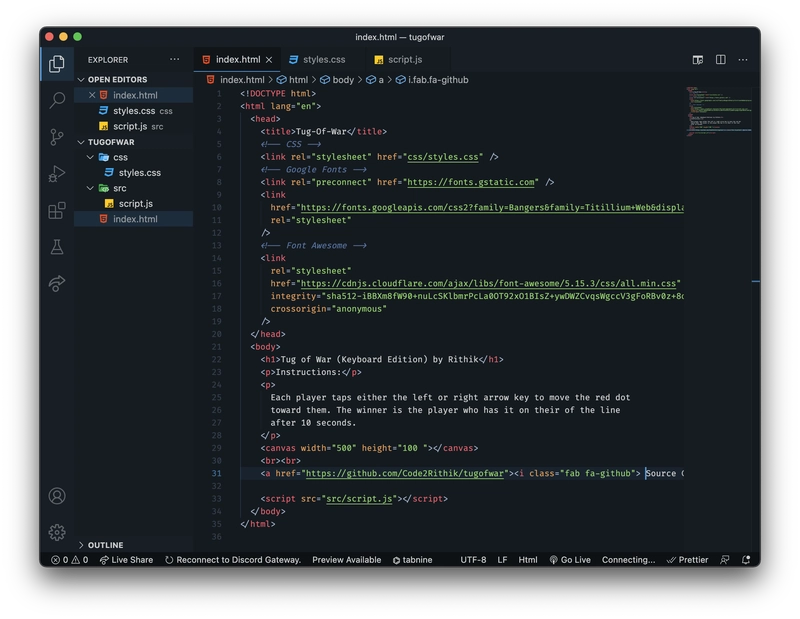Change the LF end of line sequence
This screenshot has width=800, height=619.
[502, 560]
